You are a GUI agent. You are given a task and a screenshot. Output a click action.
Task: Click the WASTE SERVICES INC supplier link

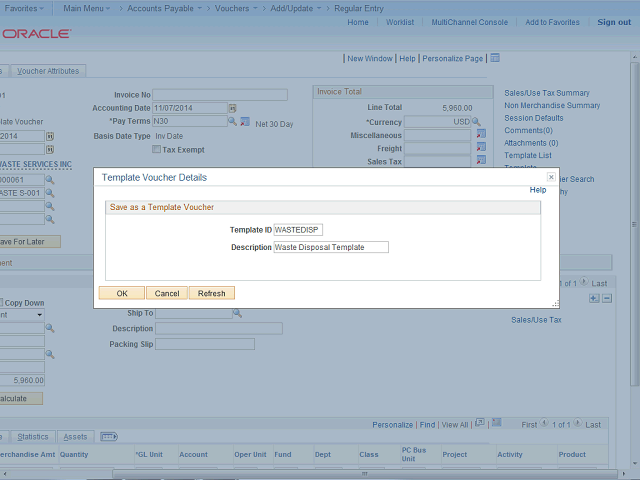pyautogui.click(x=36, y=164)
